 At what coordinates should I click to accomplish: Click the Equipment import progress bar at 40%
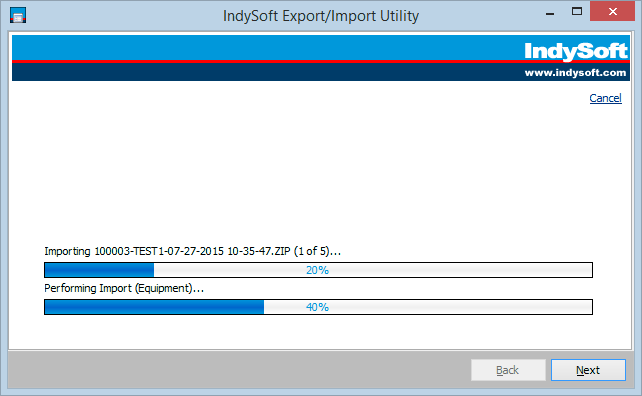[318, 307]
